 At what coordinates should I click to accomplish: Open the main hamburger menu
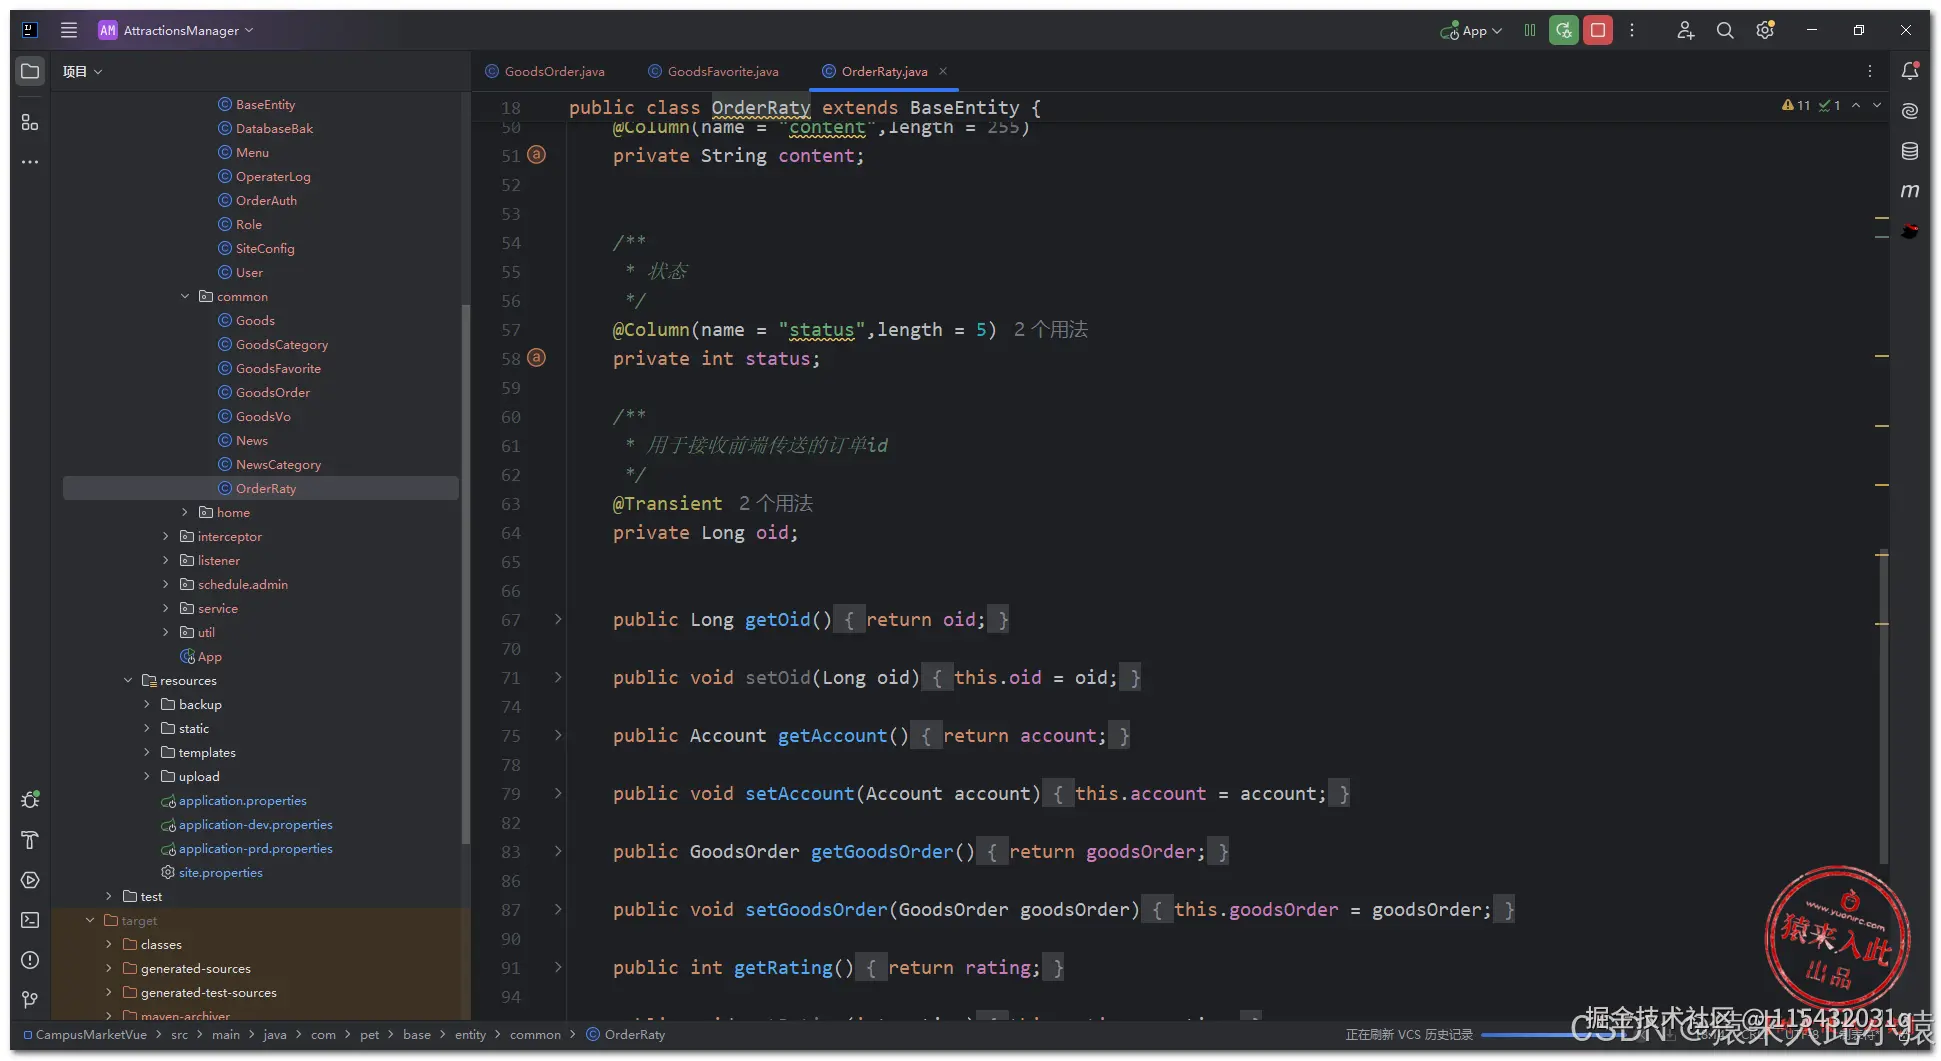click(69, 30)
